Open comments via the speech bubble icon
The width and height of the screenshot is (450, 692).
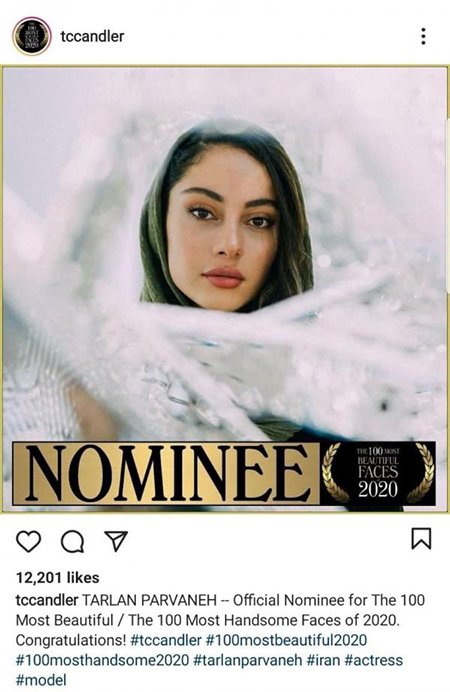tap(72, 541)
